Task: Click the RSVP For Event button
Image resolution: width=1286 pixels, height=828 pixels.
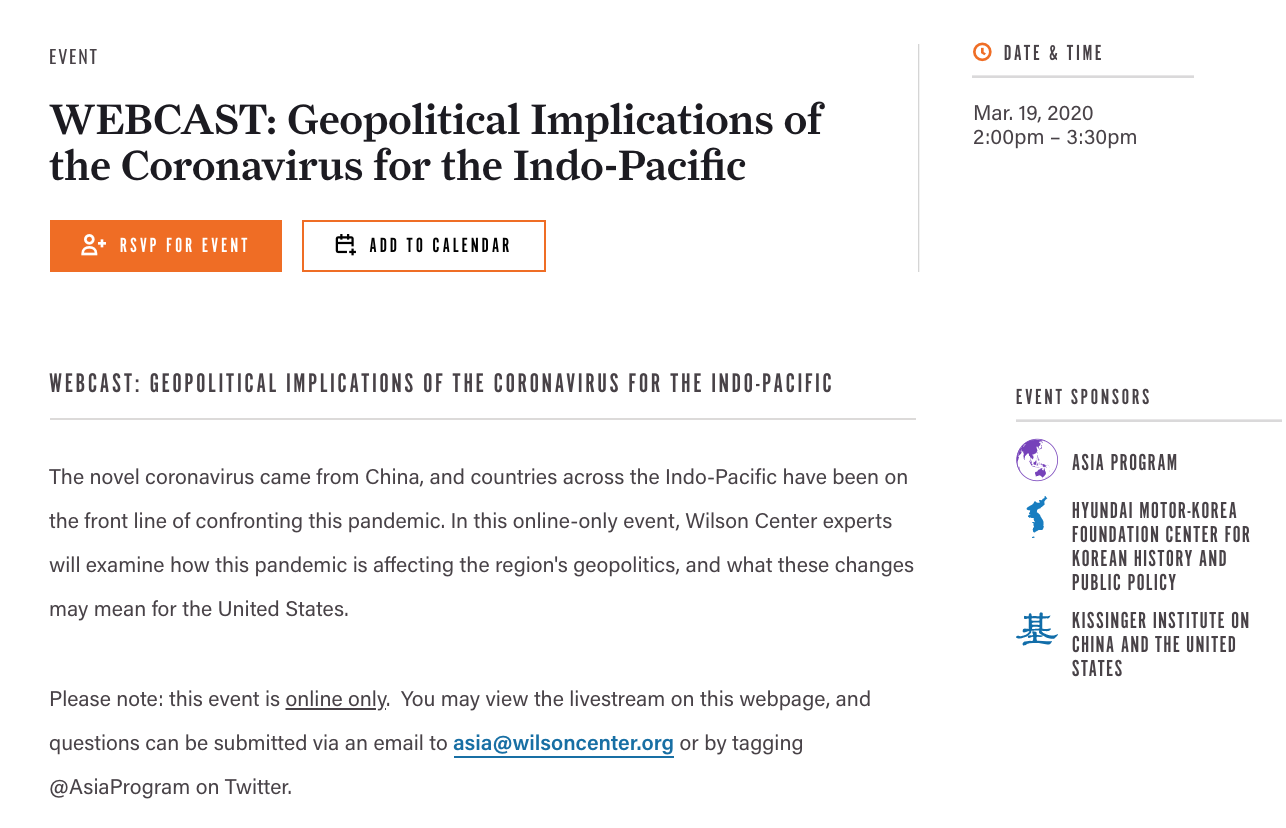Action: click(166, 246)
